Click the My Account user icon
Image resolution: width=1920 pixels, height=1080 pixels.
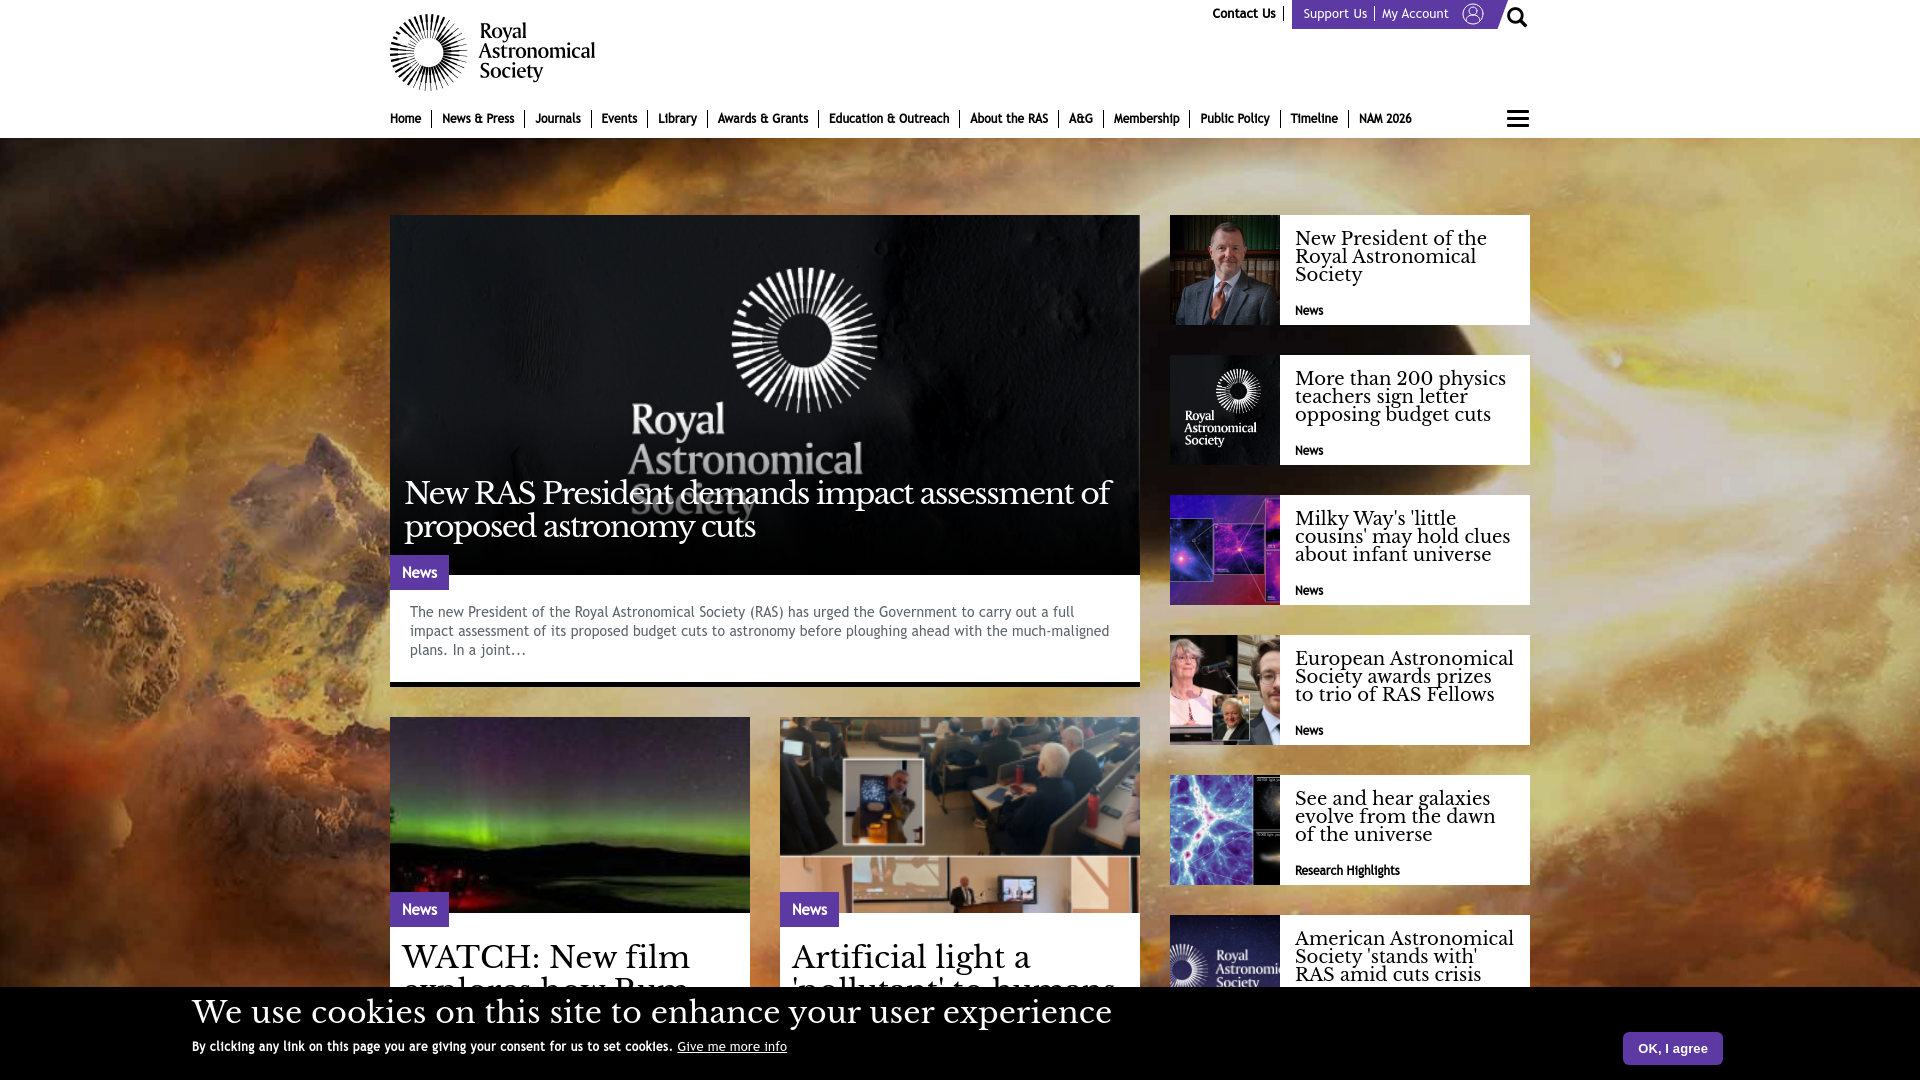click(1472, 14)
